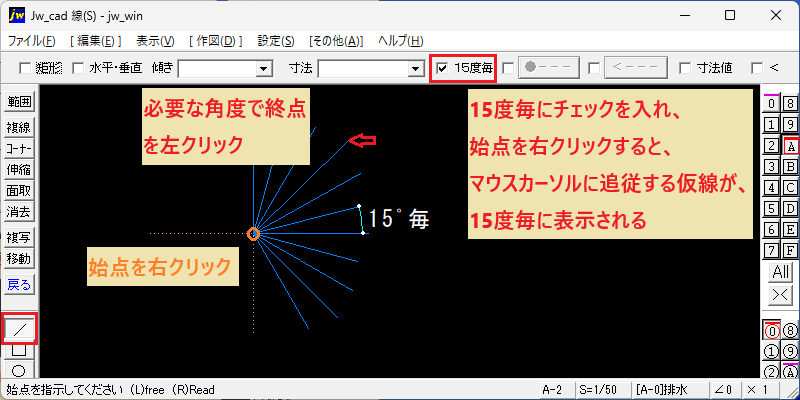The width and height of the screenshot is (800, 400).
Task: Select layer group F button
Action: 790,251
